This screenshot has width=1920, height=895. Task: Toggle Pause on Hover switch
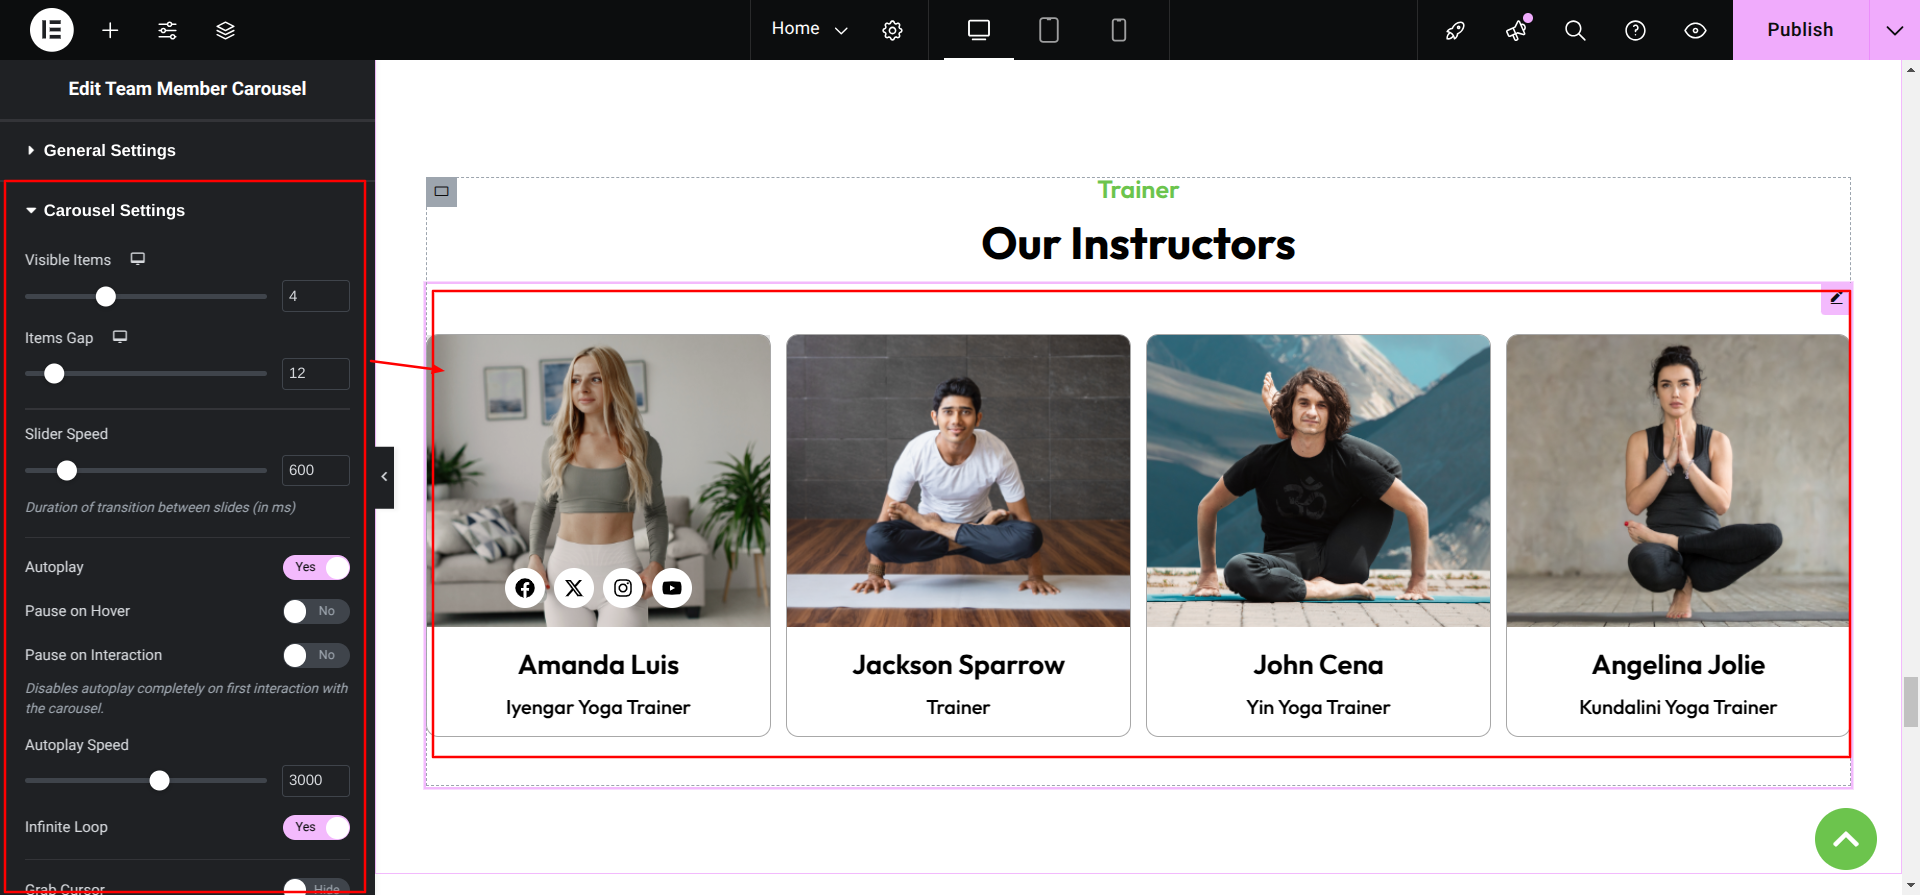(316, 611)
